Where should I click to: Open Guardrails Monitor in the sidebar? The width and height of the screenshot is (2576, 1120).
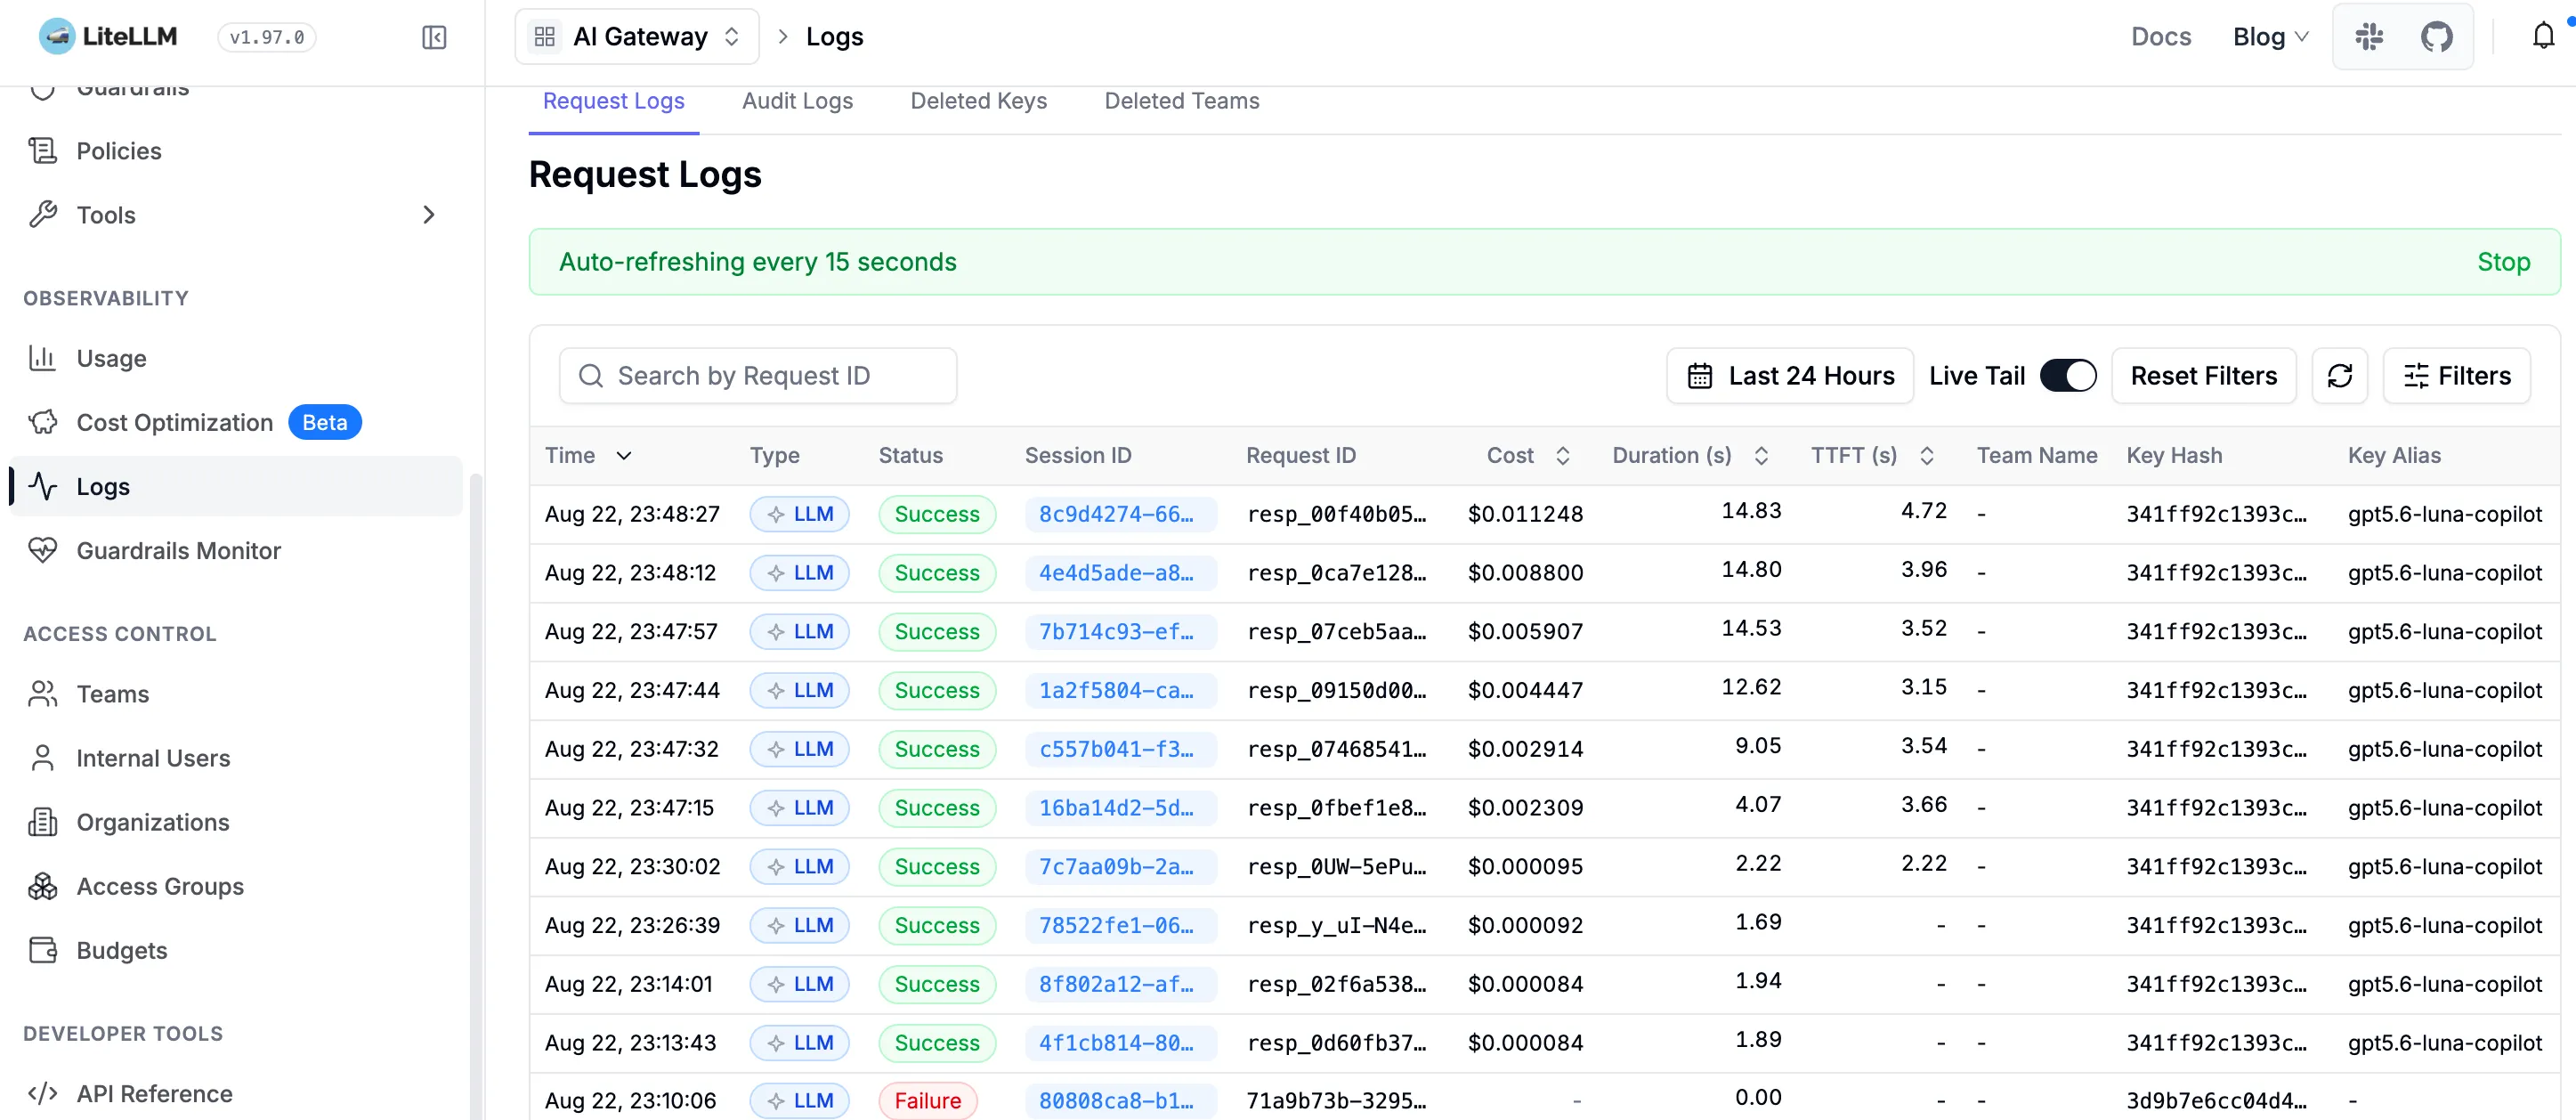point(236,550)
